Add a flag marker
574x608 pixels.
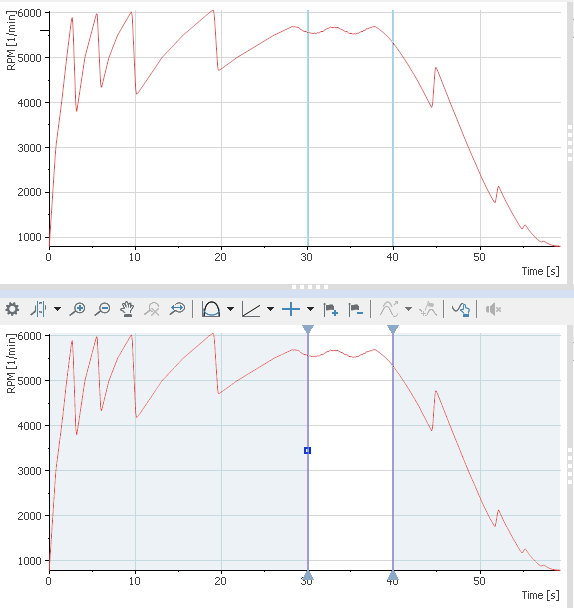pyautogui.click(x=331, y=309)
